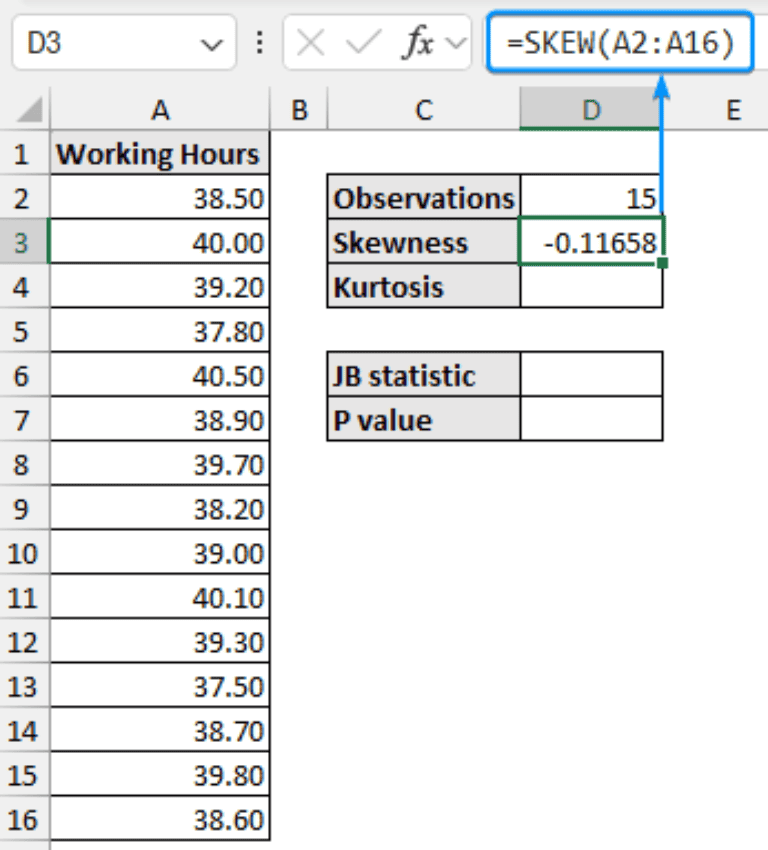Select column C header

pos(423,110)
